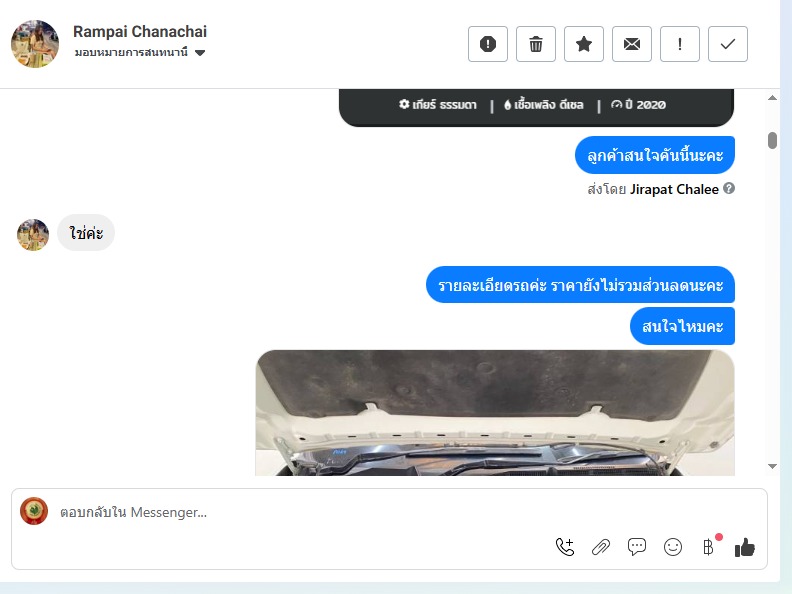
Task: Star this conversation for follow-up
Action: click(x=583, y=44)
